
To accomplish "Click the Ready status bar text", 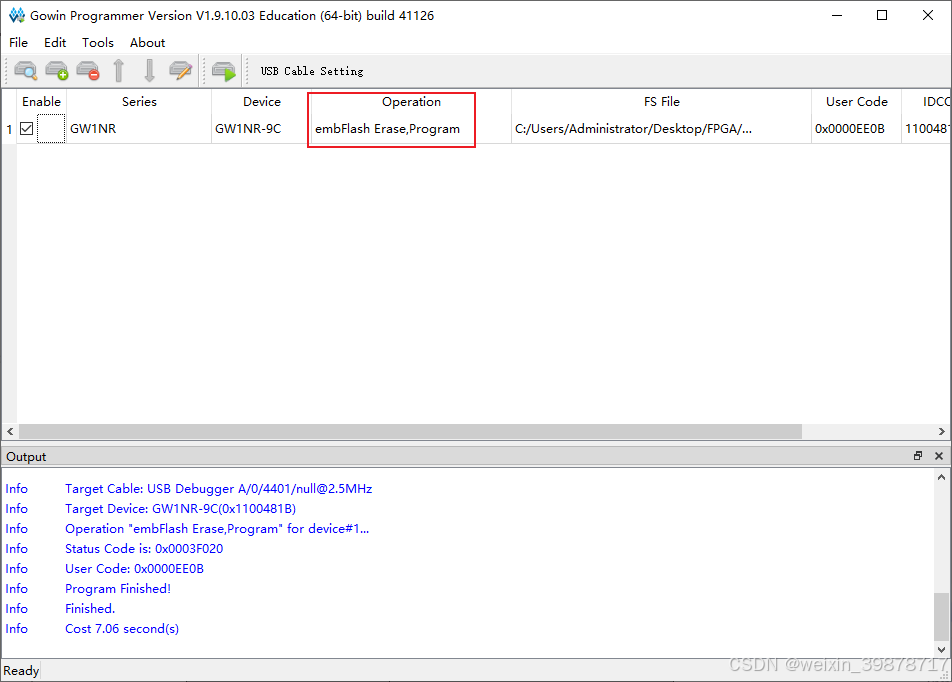I will pyautogui.click(x=21, y=670).
